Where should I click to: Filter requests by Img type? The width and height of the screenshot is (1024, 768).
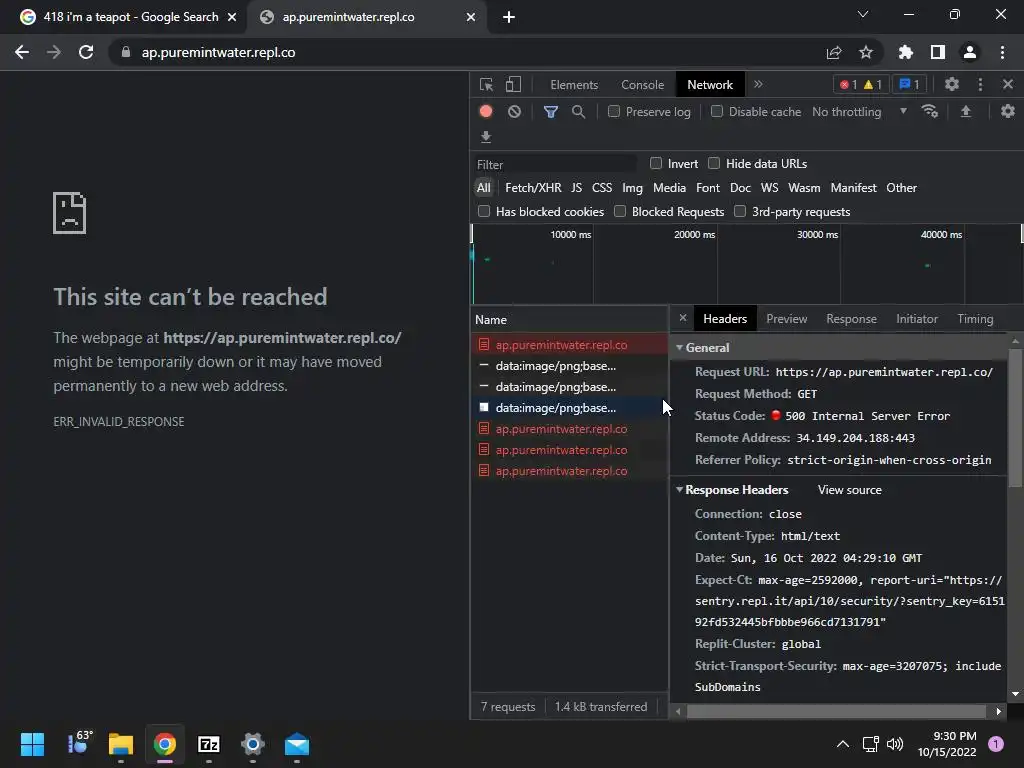[x=632, y=187]
